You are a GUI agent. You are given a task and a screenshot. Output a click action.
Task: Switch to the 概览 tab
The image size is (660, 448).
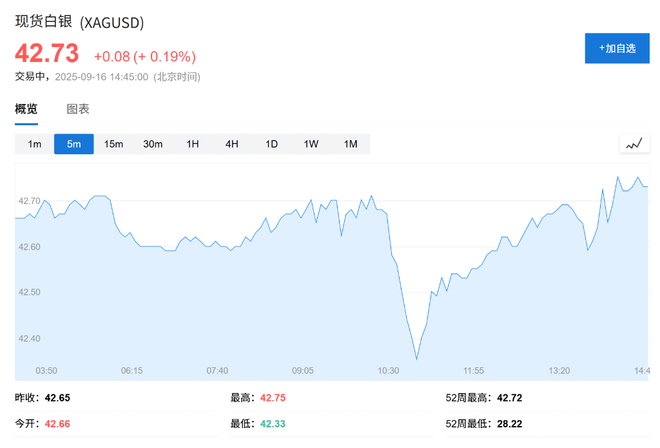pyautogui.click(x=26, y=109)
